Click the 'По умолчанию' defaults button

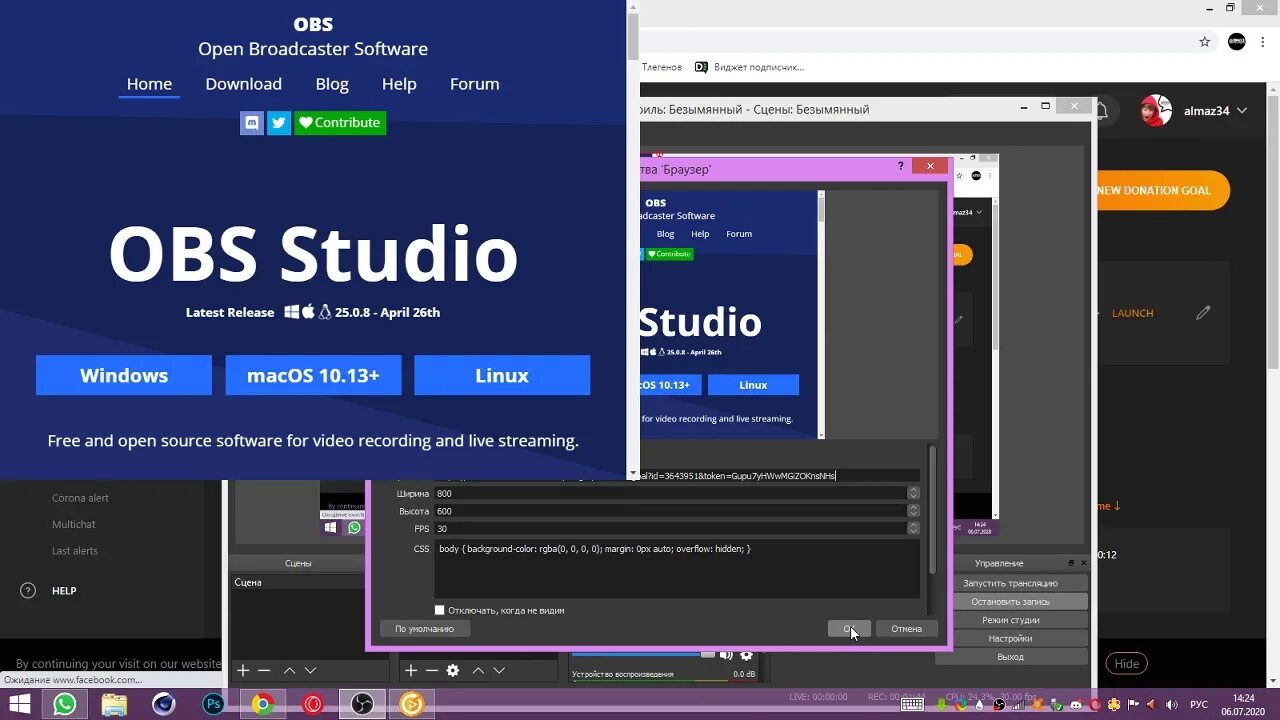[x=424, y=629]
